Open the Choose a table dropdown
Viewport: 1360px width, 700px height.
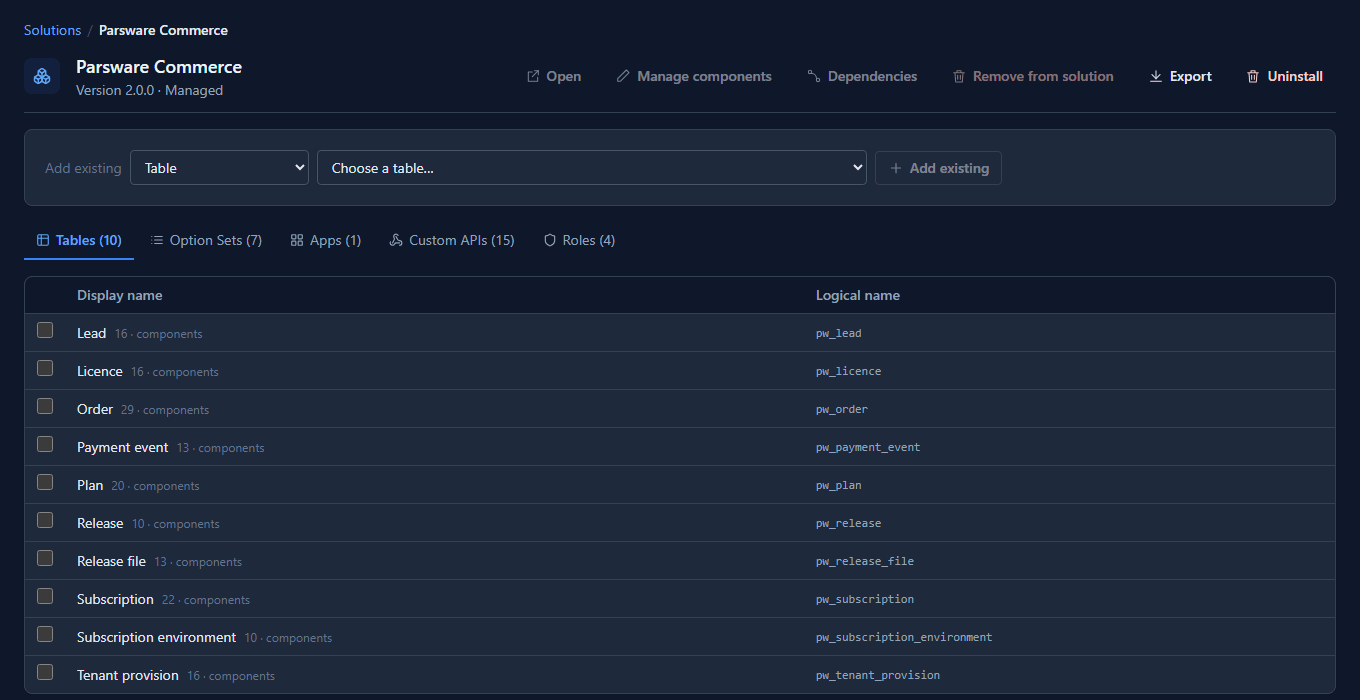pos(592,168)
